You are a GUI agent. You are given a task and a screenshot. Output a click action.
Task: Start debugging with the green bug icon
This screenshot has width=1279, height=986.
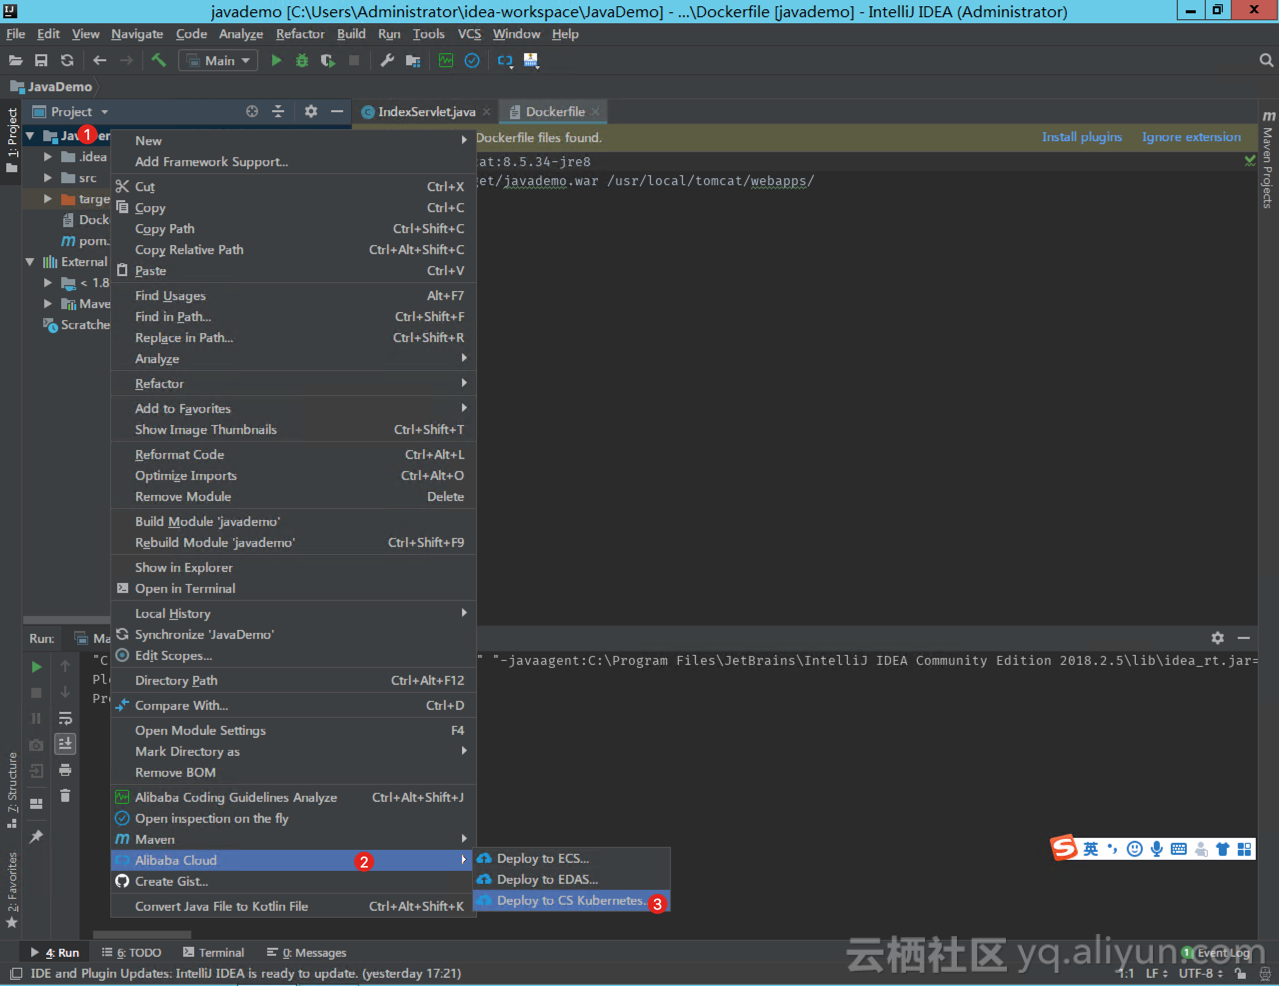[x=302, y=61]
